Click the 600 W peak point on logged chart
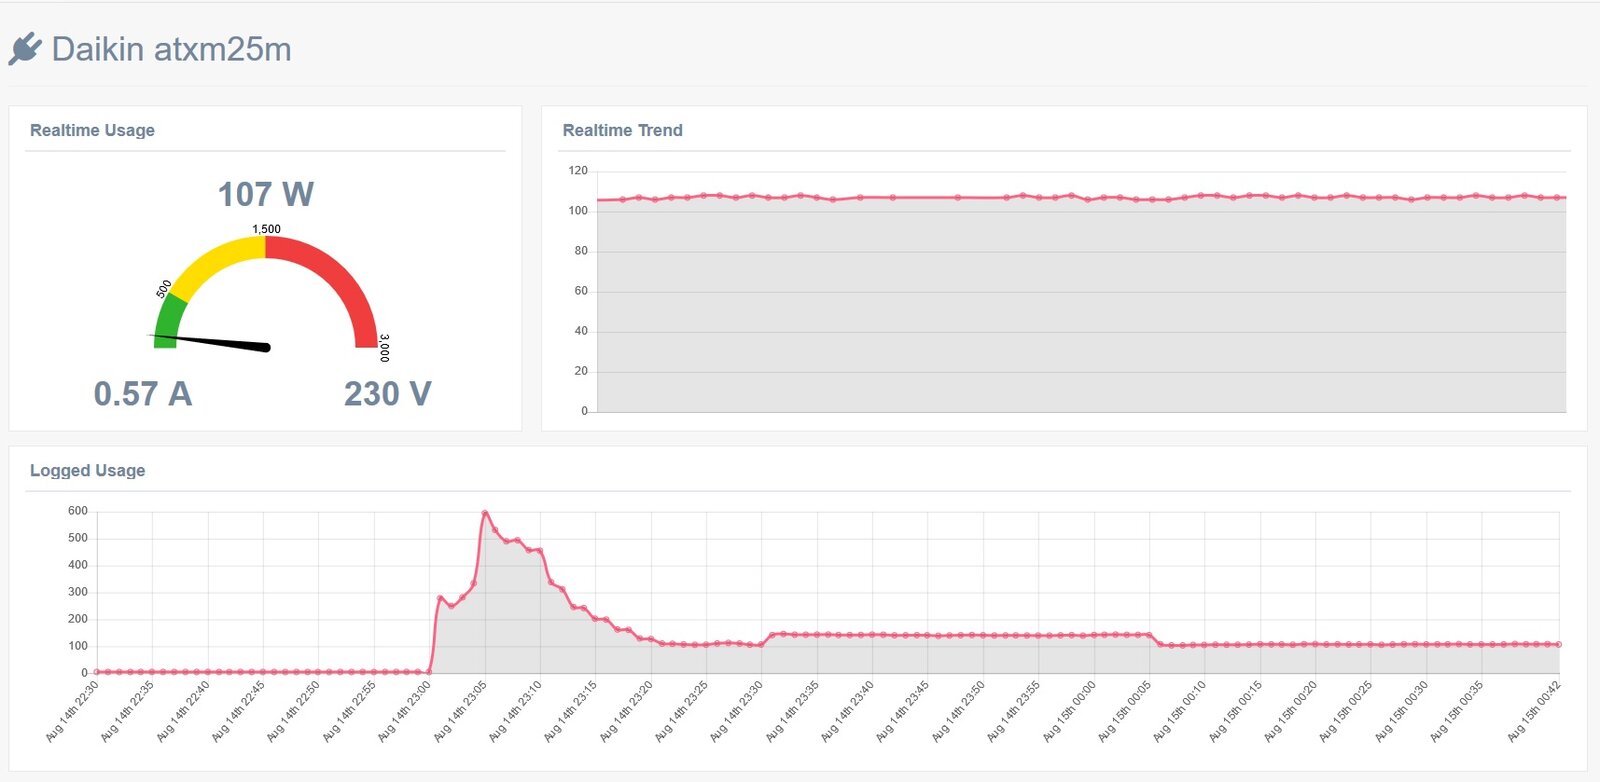 (x=485, y=514)
